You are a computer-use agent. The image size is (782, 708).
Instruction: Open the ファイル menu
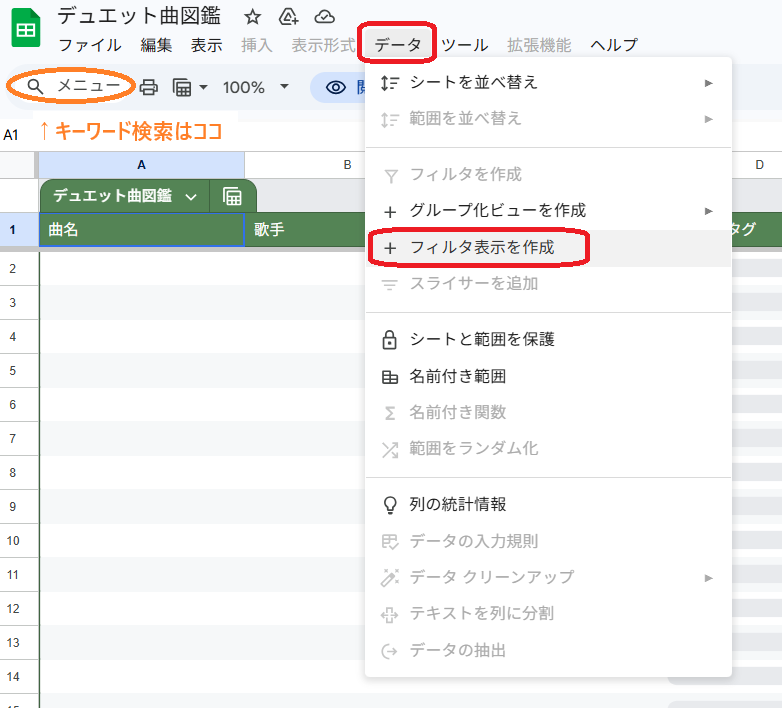tap(90, 45)
